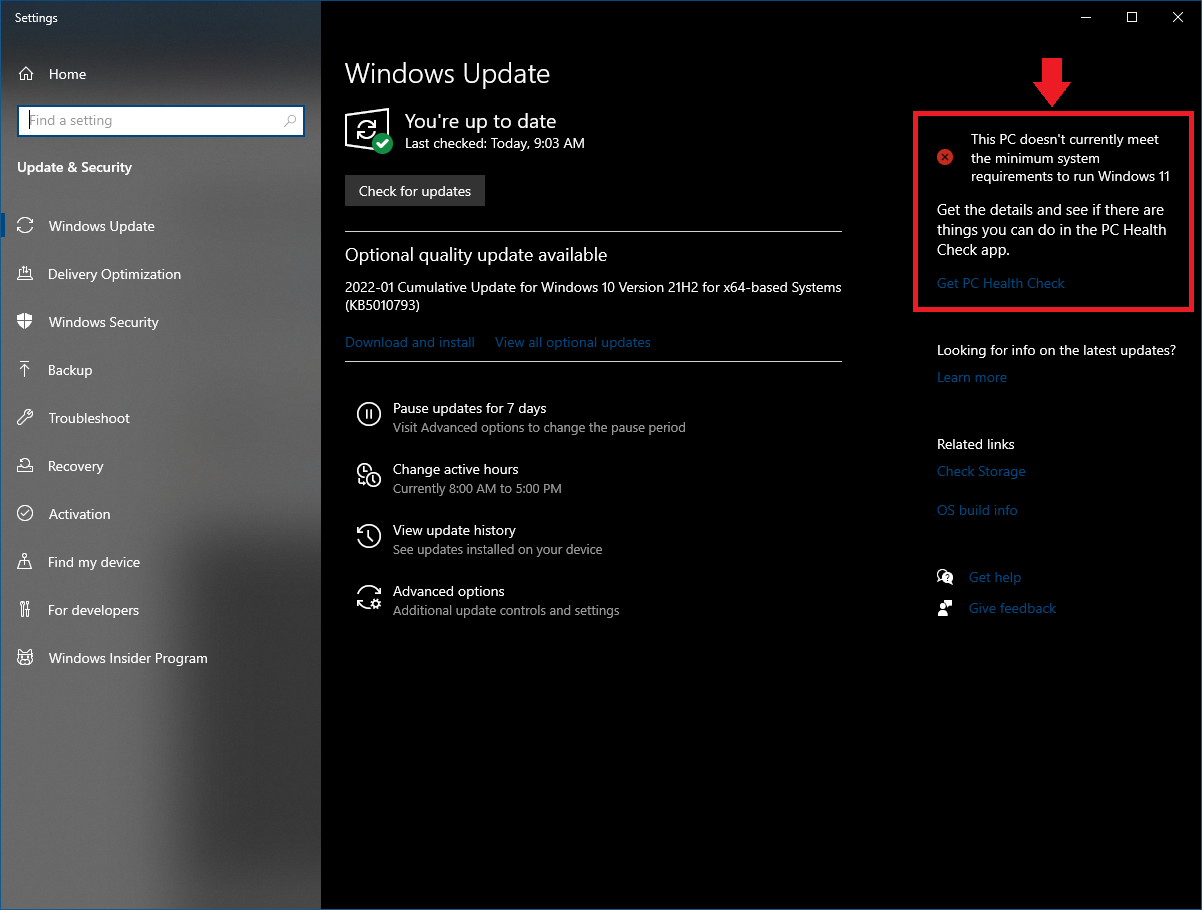Click the Get help chat bubble icon
The width and height of the screenshot is (1202, 910).
[945, 577]
